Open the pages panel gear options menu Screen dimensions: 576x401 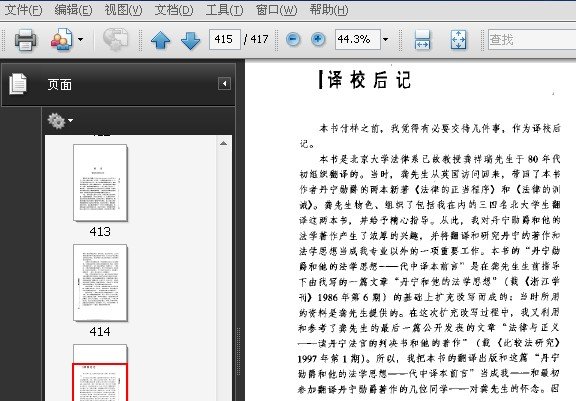coord(60,120)
